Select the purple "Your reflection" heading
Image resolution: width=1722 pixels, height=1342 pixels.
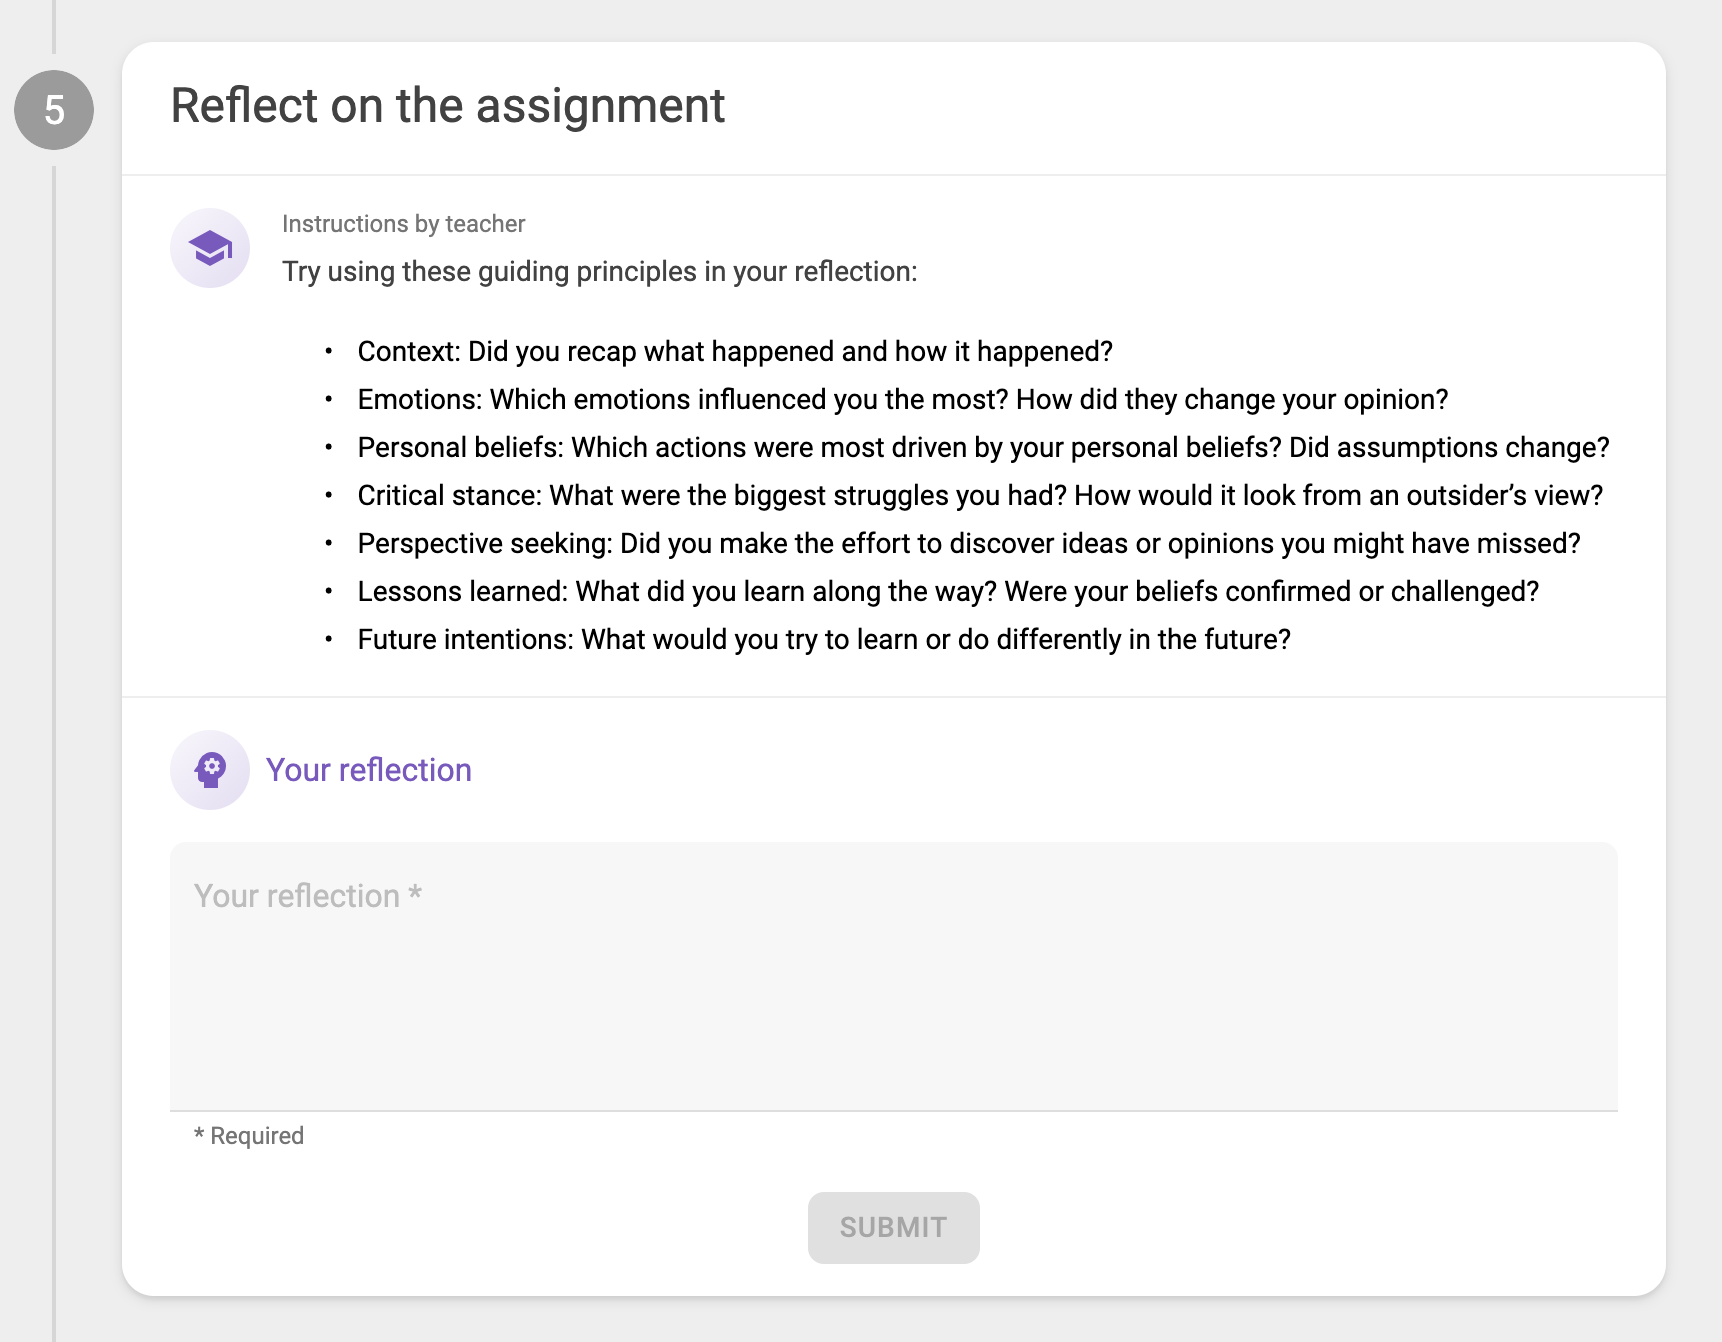coord(368,770)
